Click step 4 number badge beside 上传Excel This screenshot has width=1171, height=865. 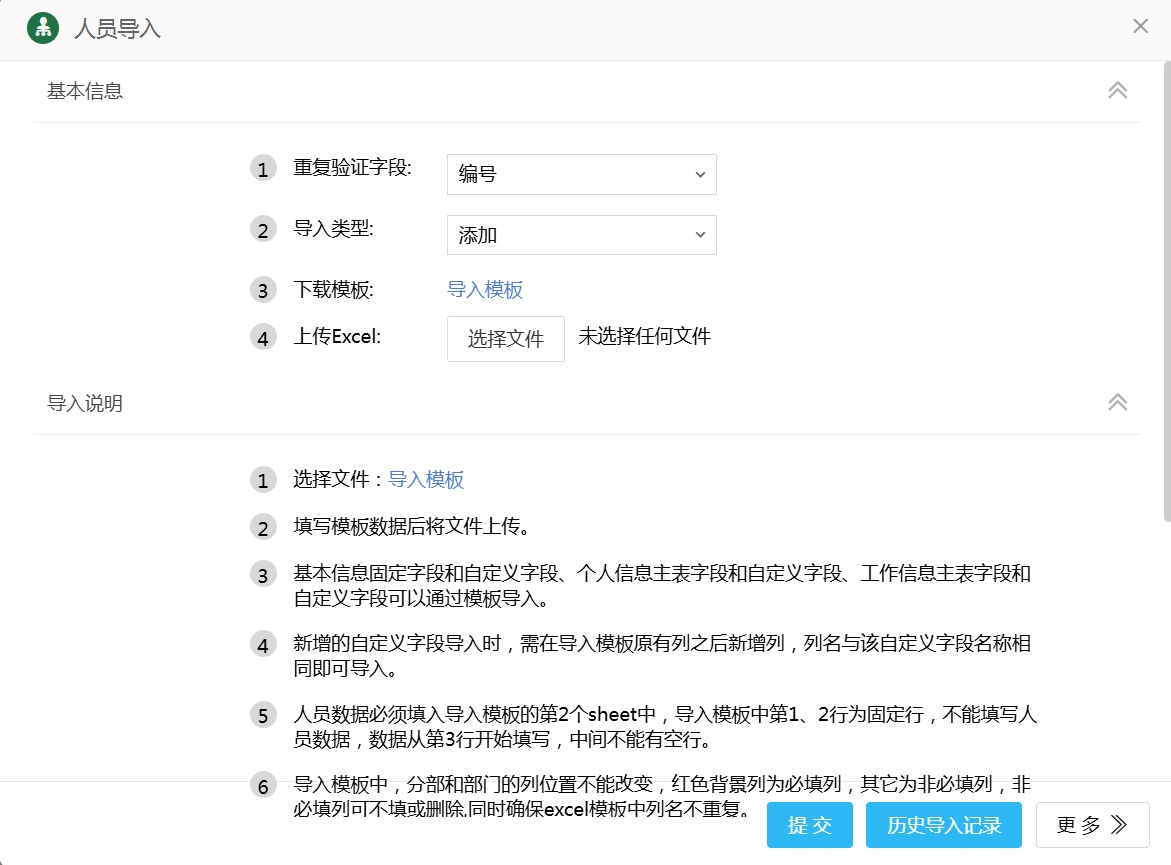point(263,338)
